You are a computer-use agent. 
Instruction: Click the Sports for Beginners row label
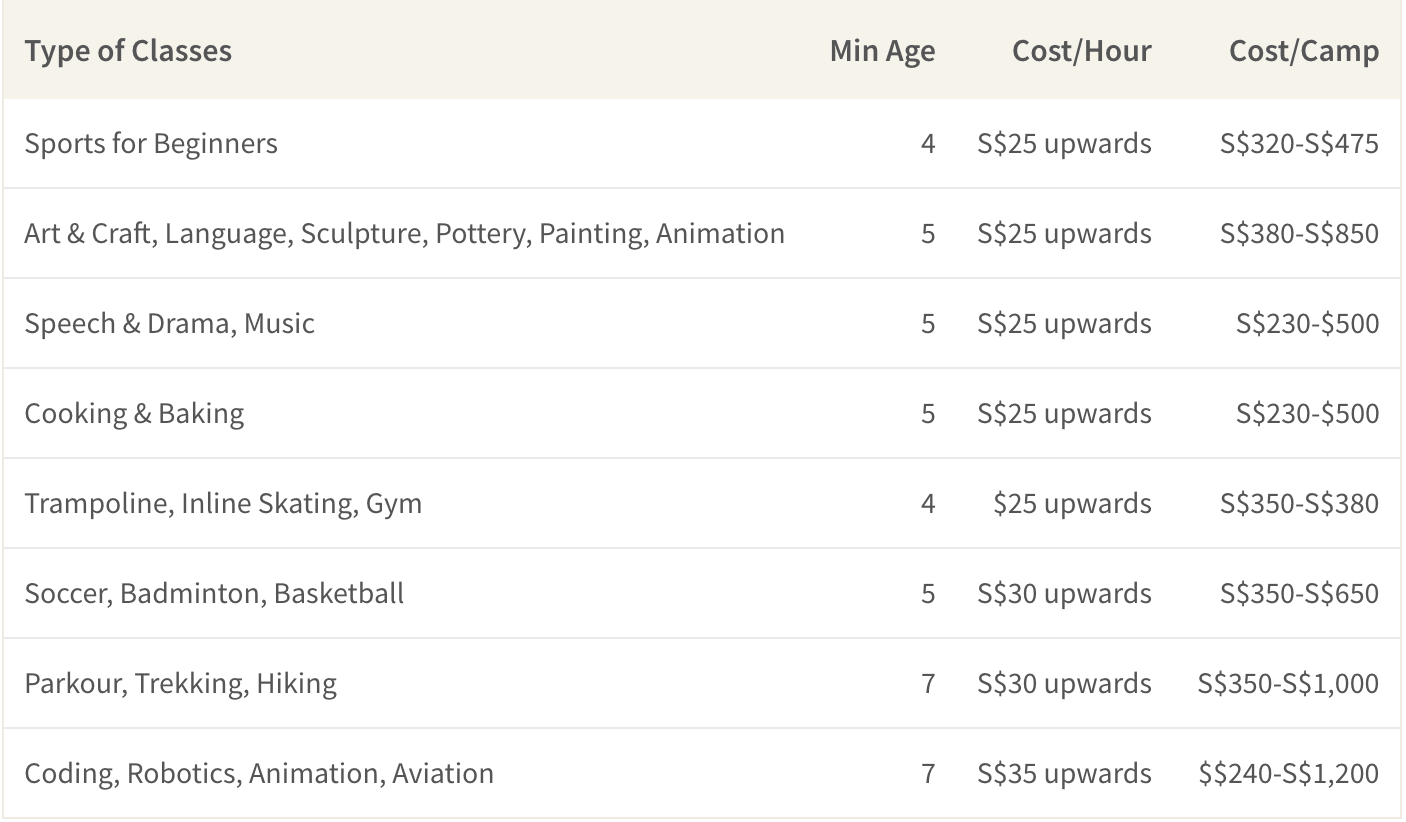[x=151, y=143]
